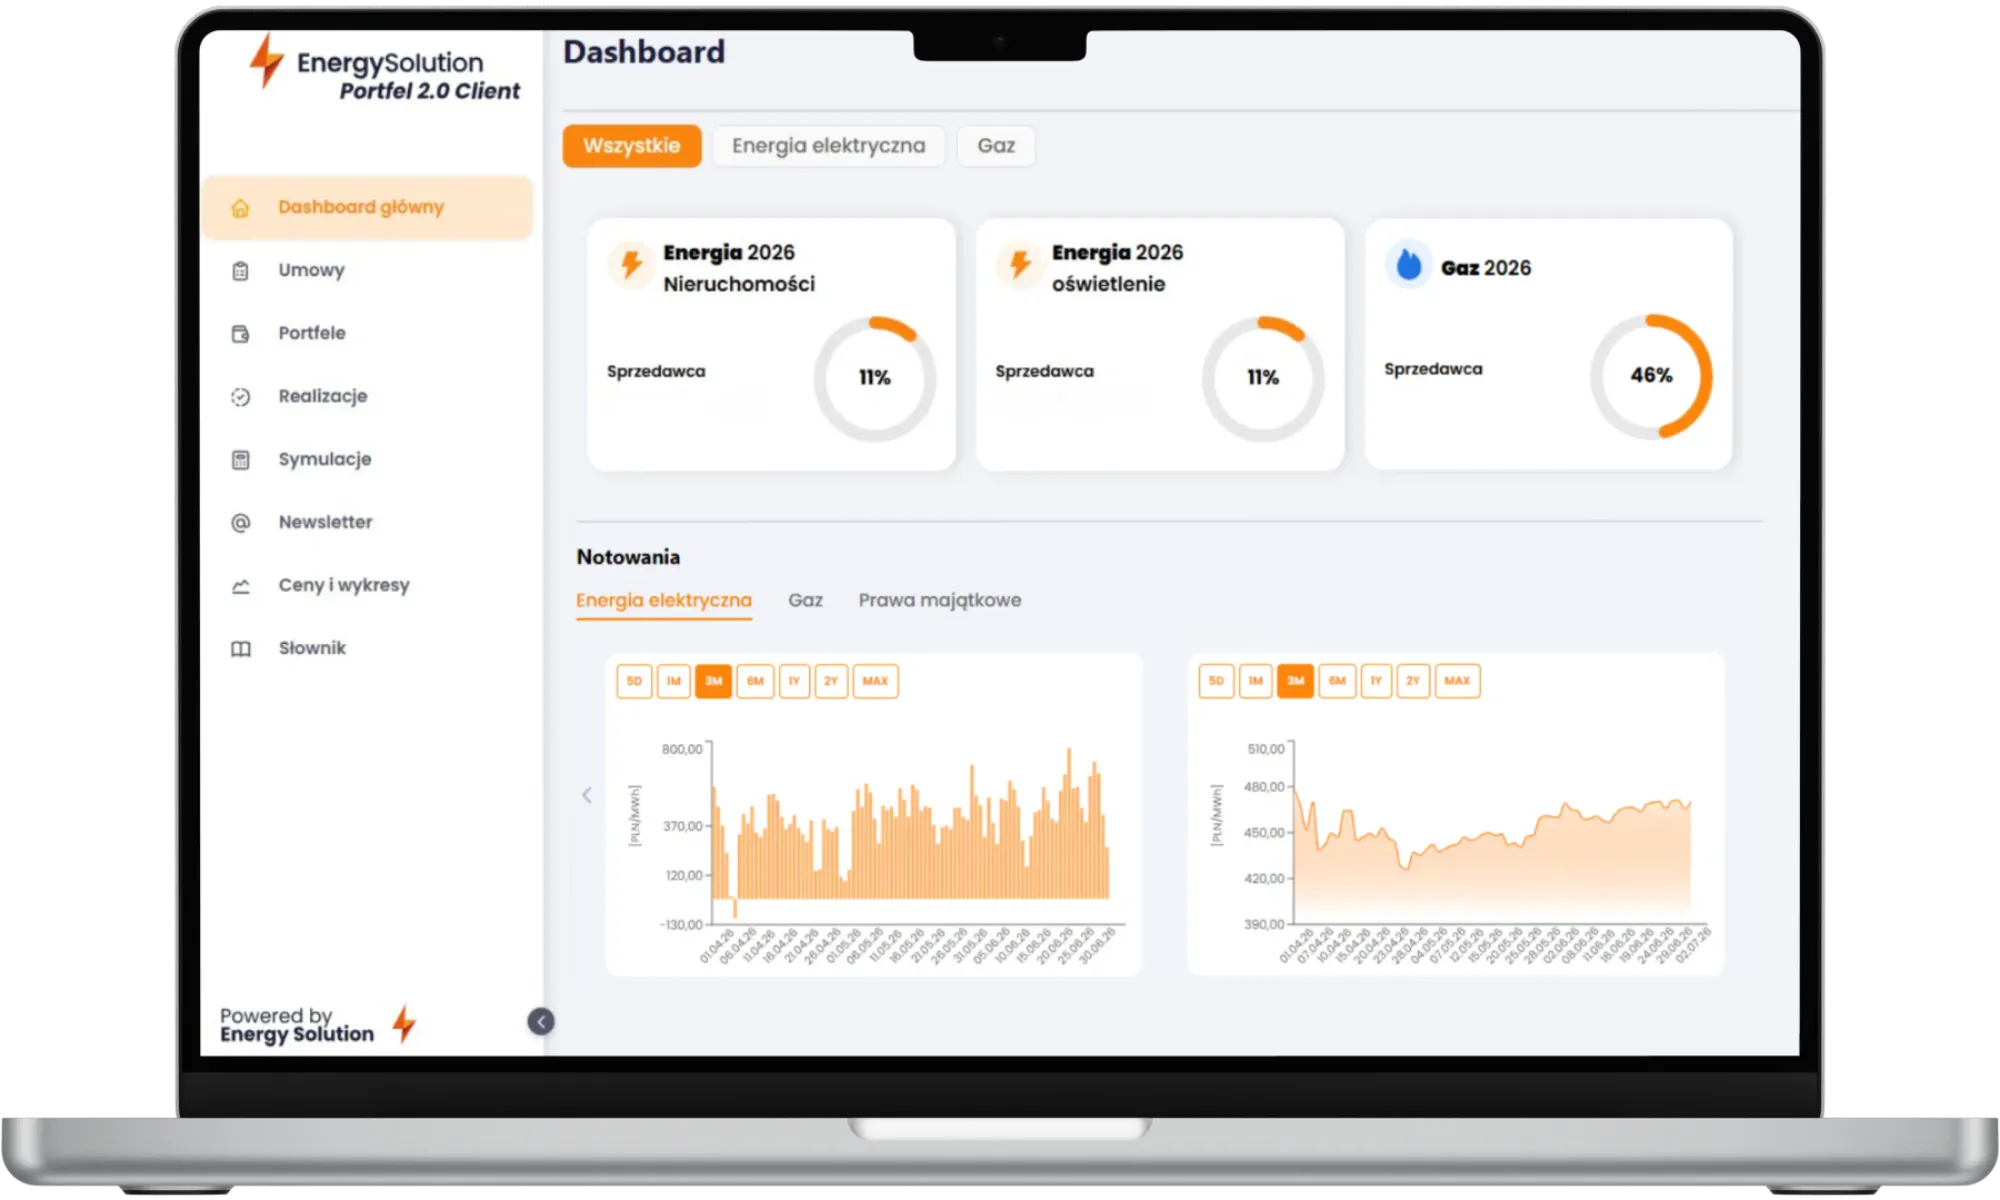Open the Prawa majątkowe tab
The image size is (2000, 1200).
point(940,600)
